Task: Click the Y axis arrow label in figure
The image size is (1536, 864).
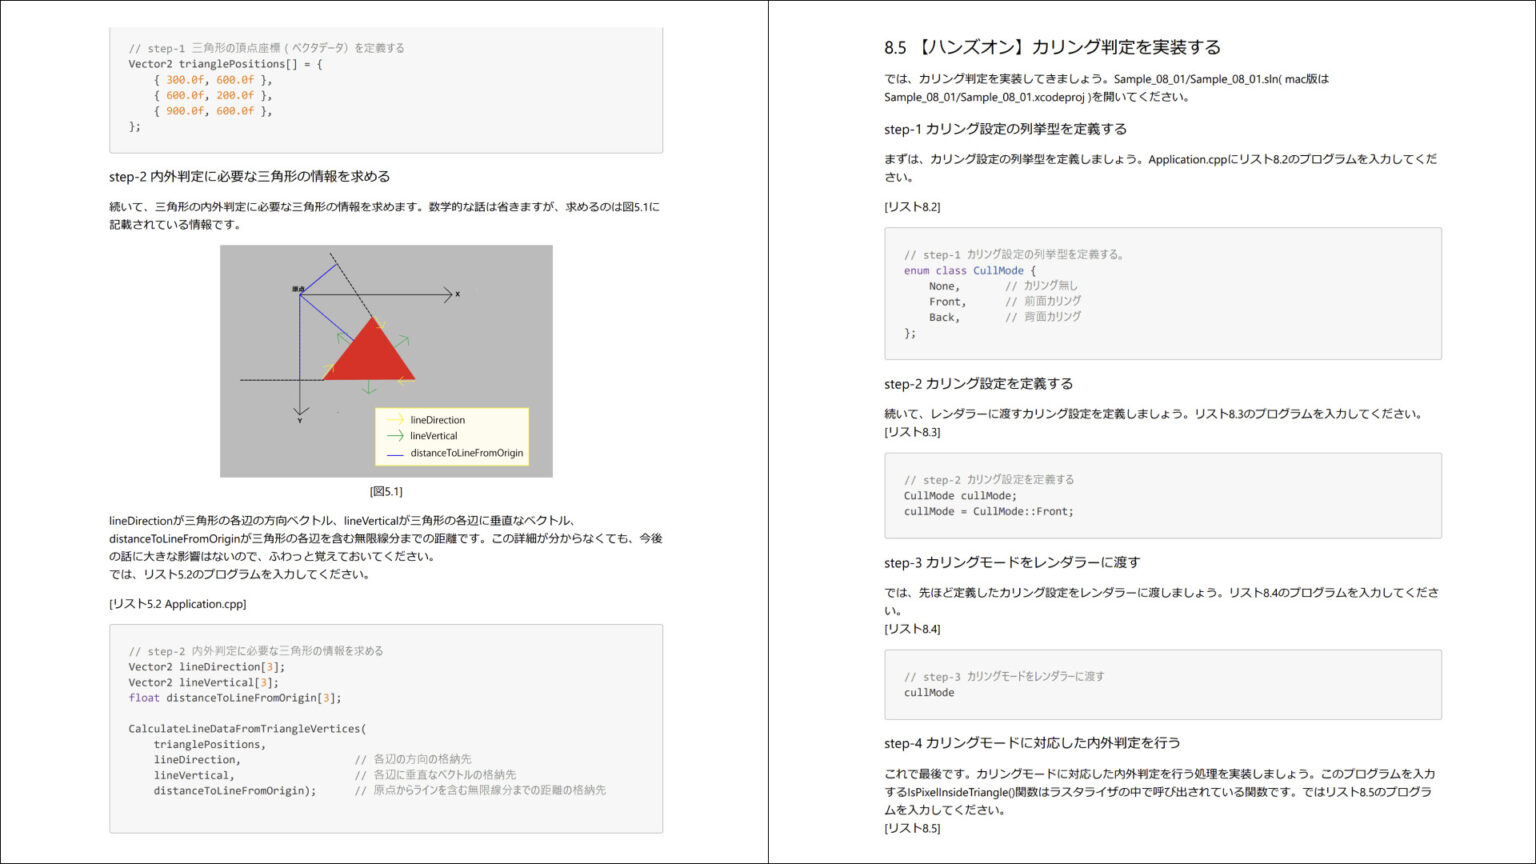Action: pos(299,420)
